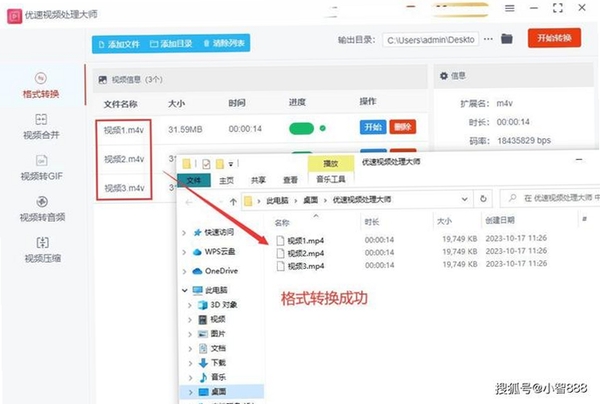Open the 文件 tab in Explorer
The height and width of the screenshot is (404, 600).
[194, 180]
